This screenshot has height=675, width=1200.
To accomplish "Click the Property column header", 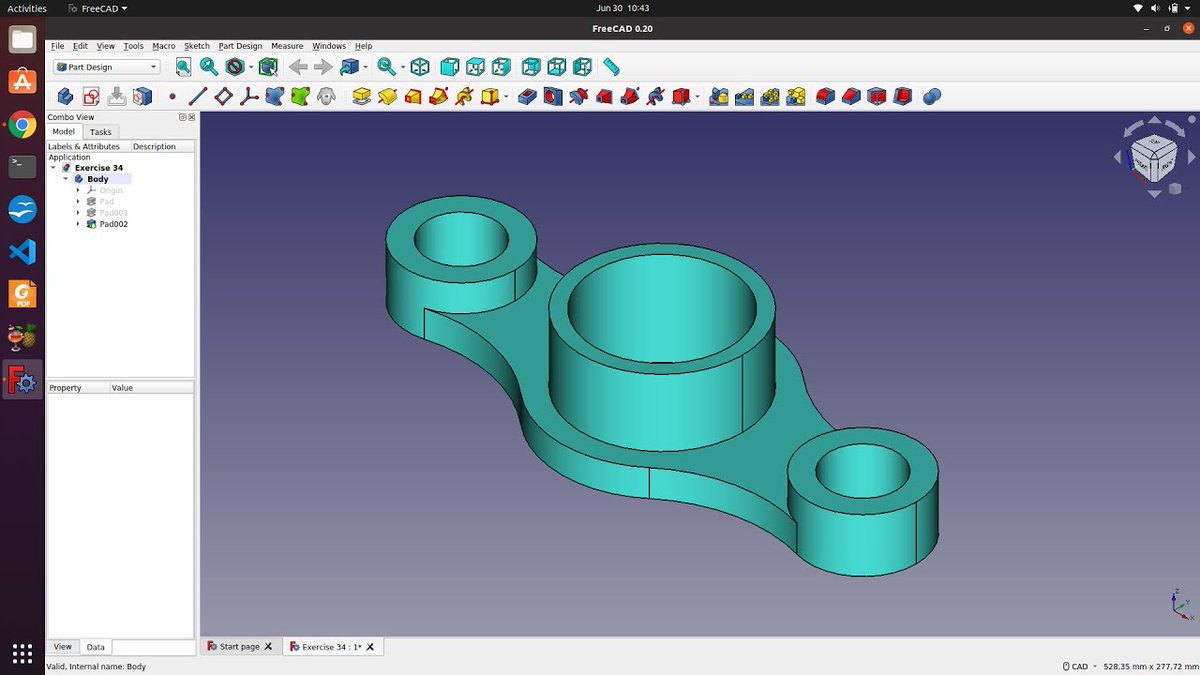I will pos(77,388).
